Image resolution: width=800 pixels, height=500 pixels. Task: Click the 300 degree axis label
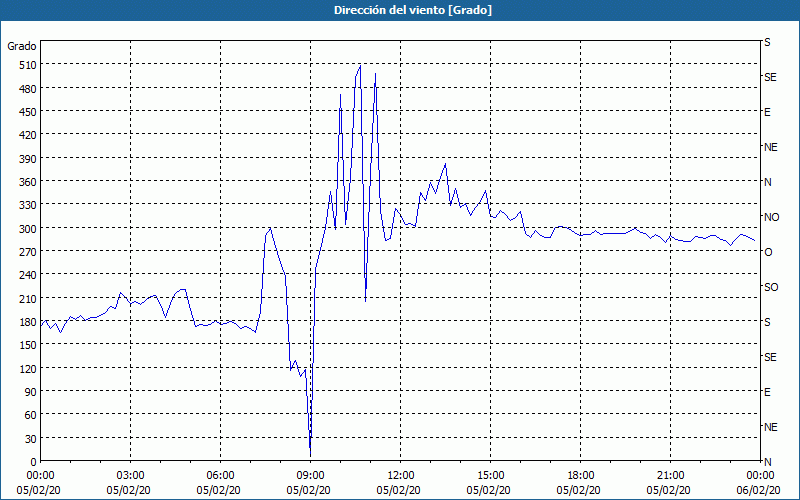(28, 229)
